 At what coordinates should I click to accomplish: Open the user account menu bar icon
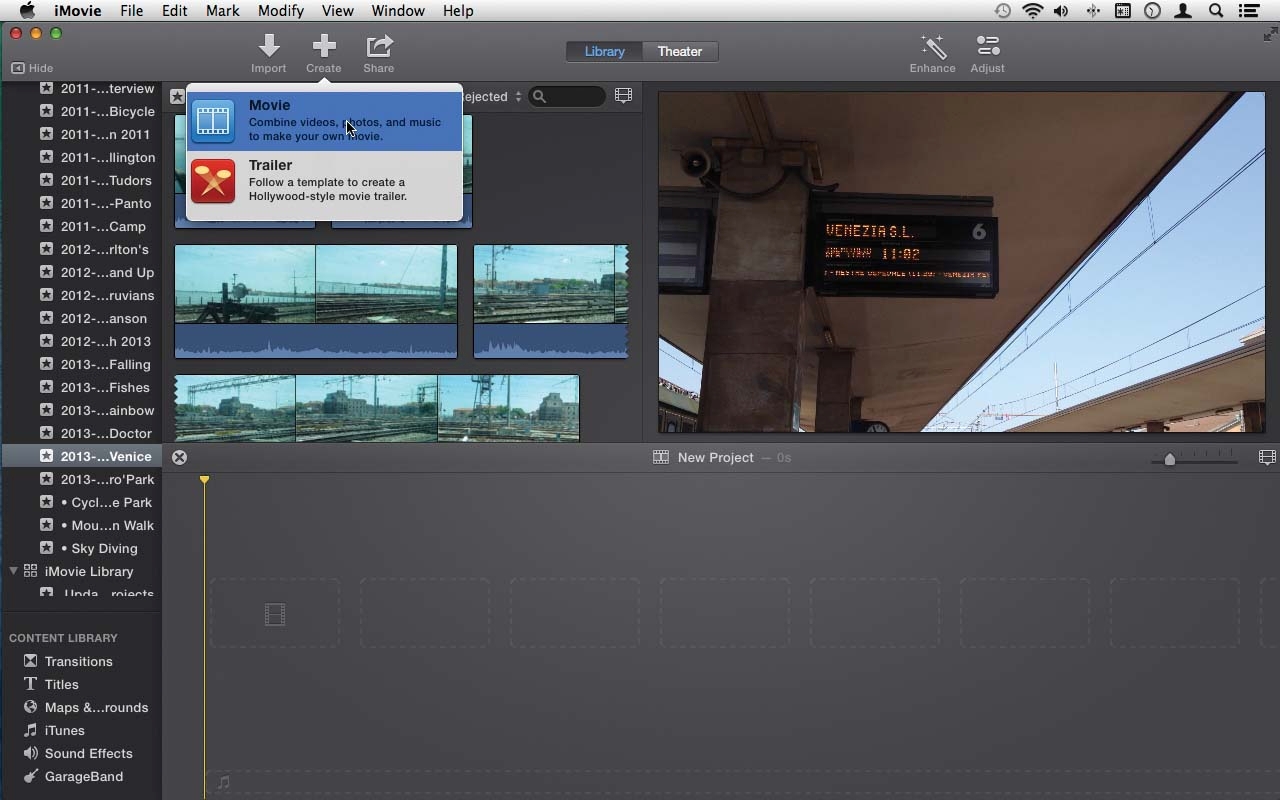coord(1185,11)
